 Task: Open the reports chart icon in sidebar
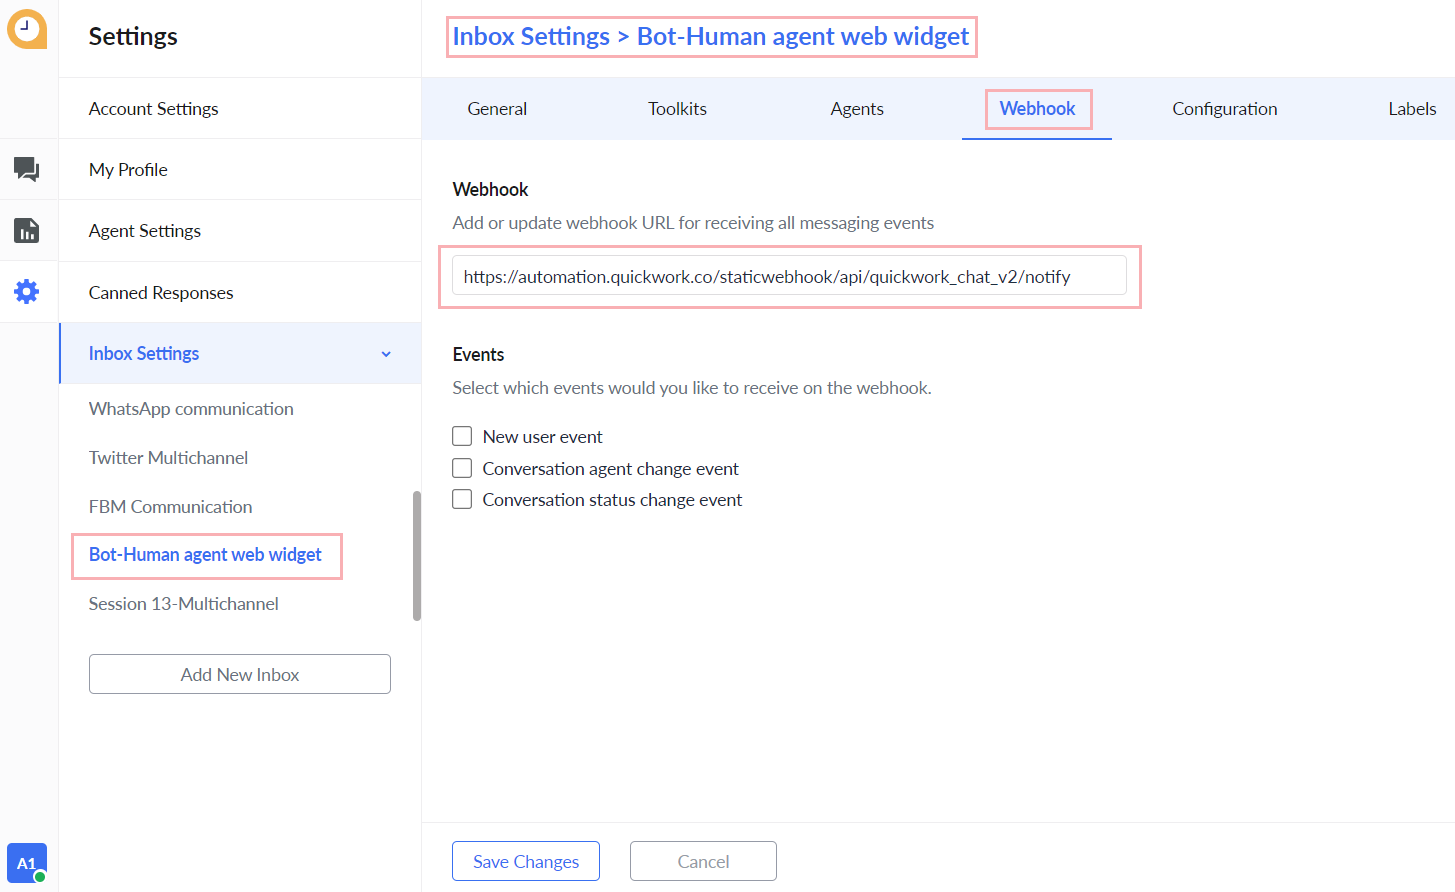click(27, 231)
